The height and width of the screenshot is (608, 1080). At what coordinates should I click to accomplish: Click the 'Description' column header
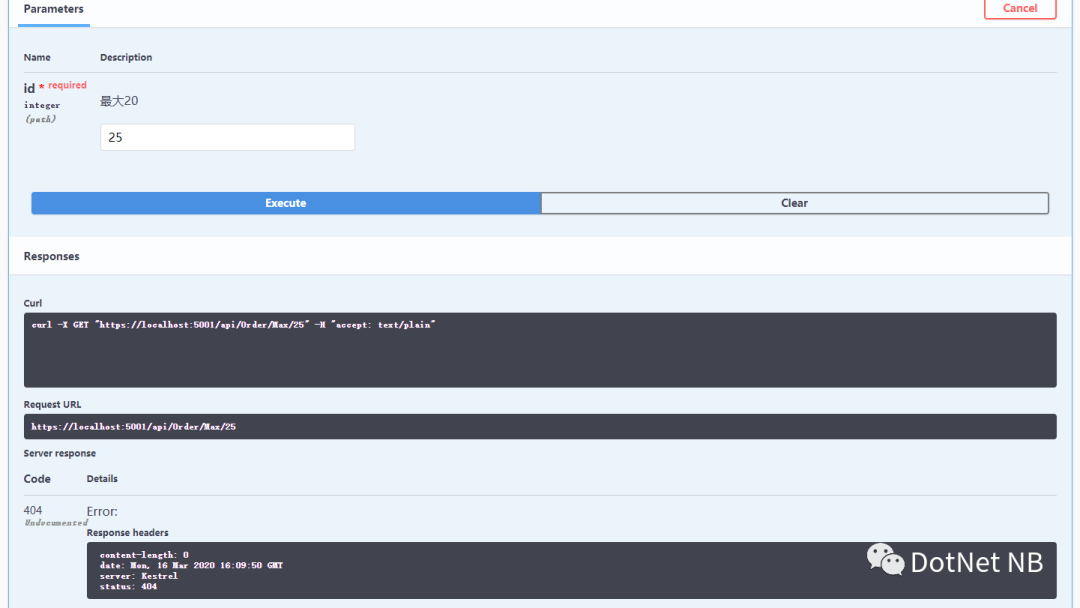(126, 57)
